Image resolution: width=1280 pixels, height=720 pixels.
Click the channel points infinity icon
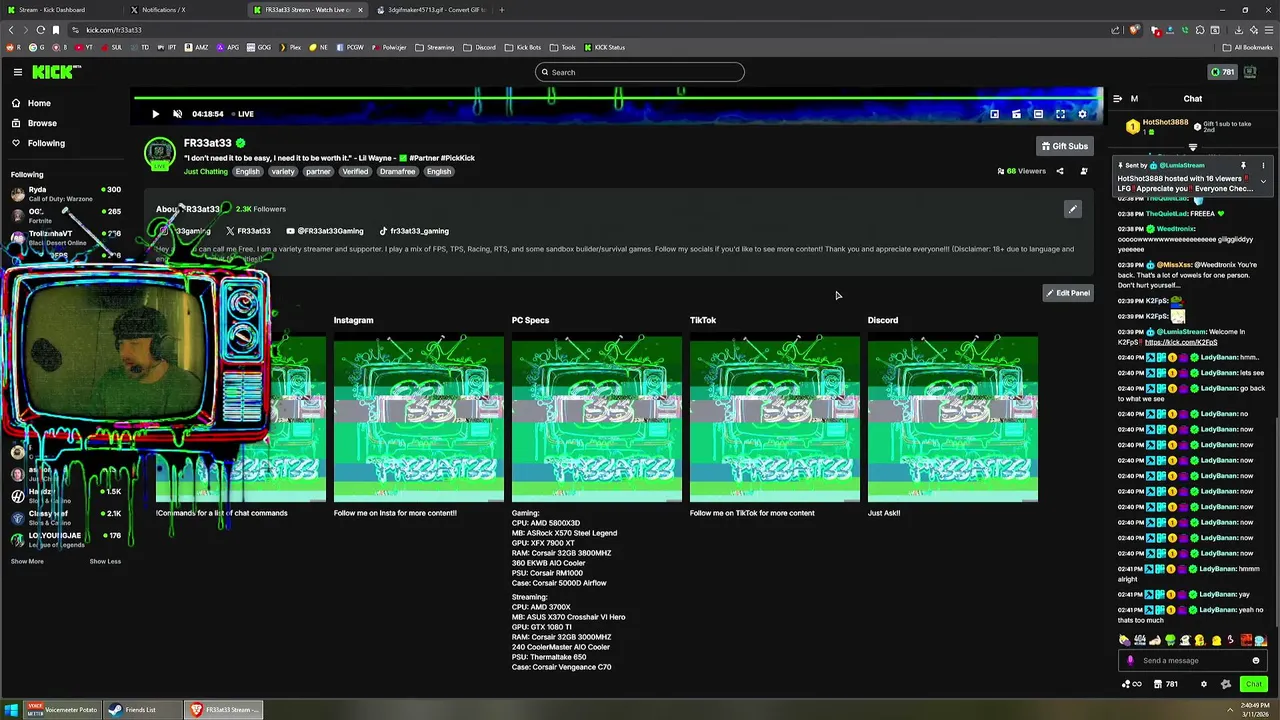coord(1132,684)
